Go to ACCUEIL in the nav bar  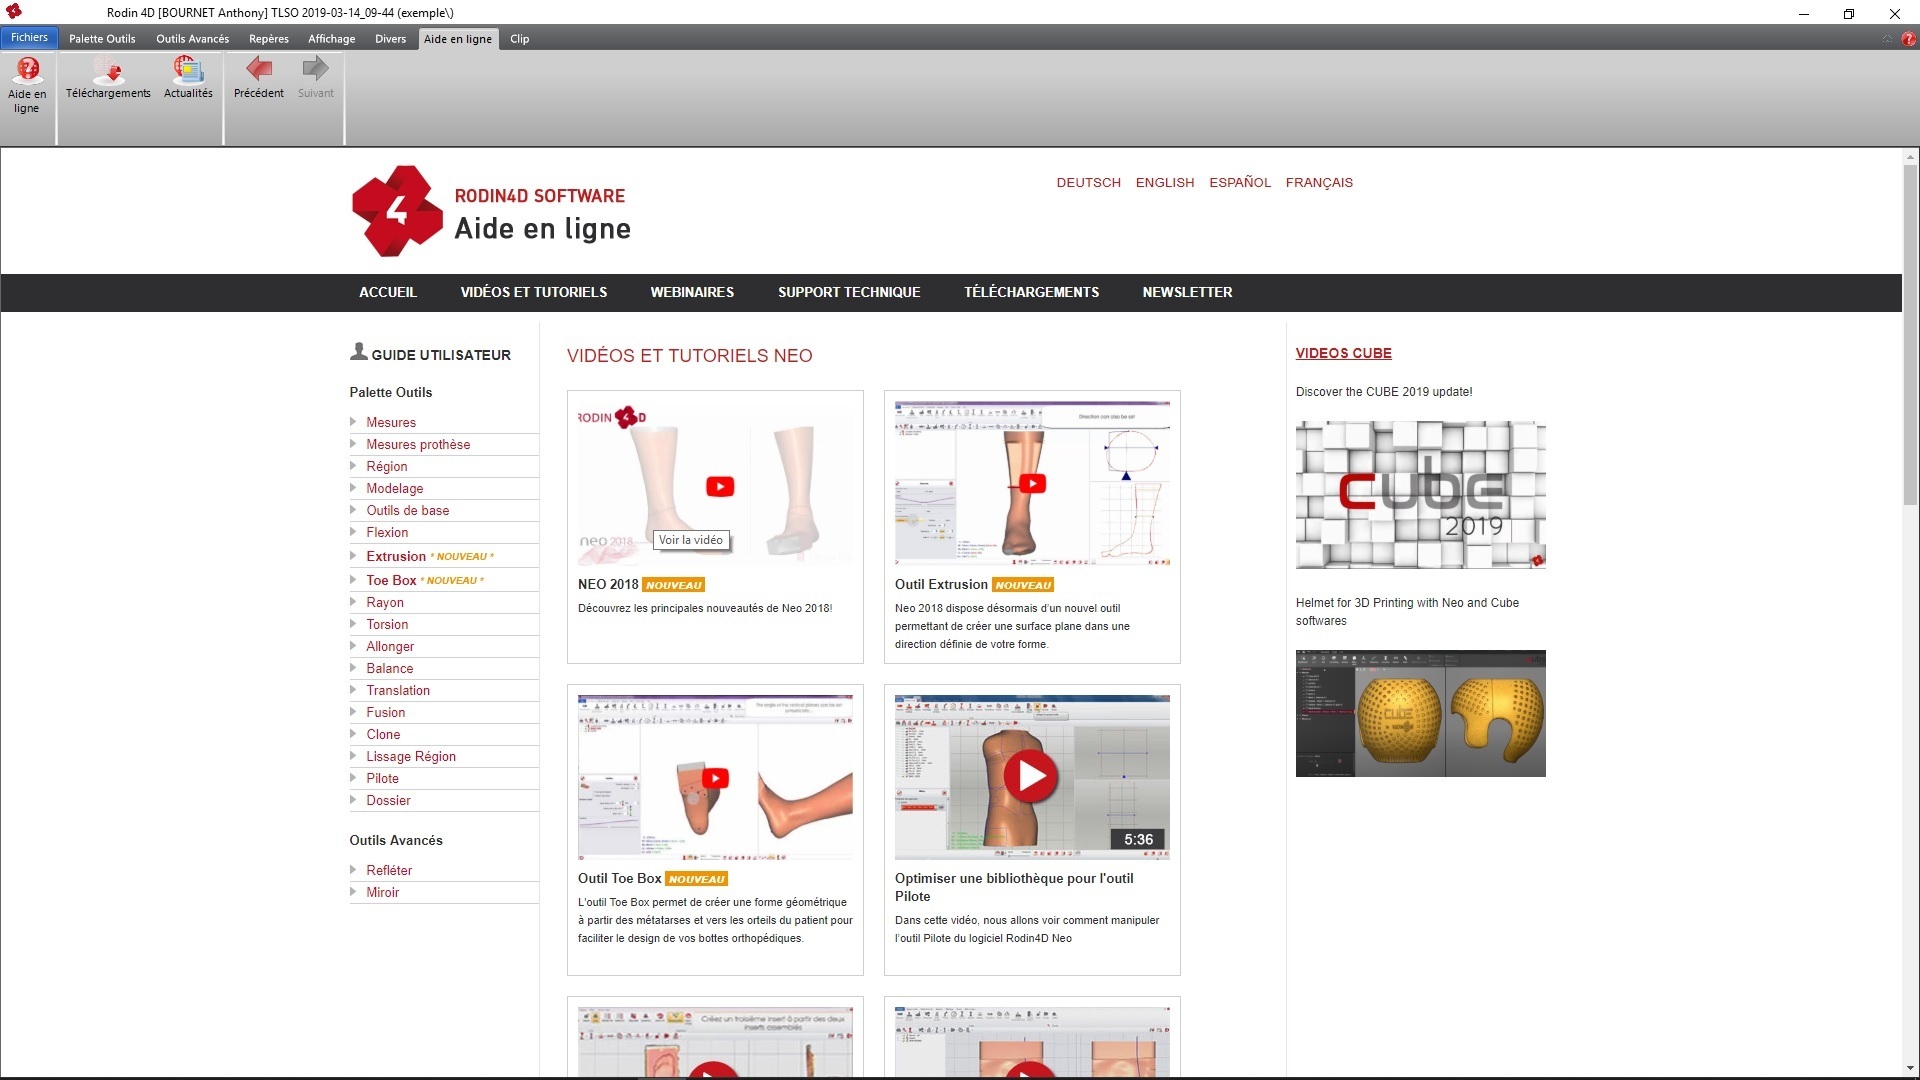click(x=388, y=292)
